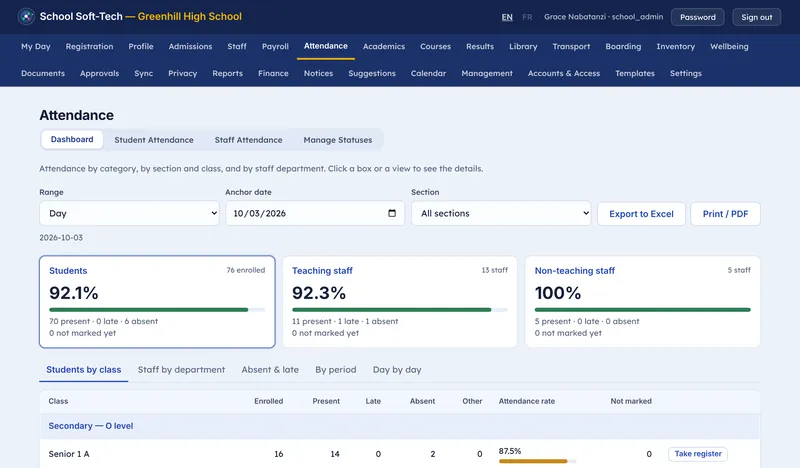Click the Senior 1 A class row name
This screenshot has height=468, width=800.
coord(69,454)
